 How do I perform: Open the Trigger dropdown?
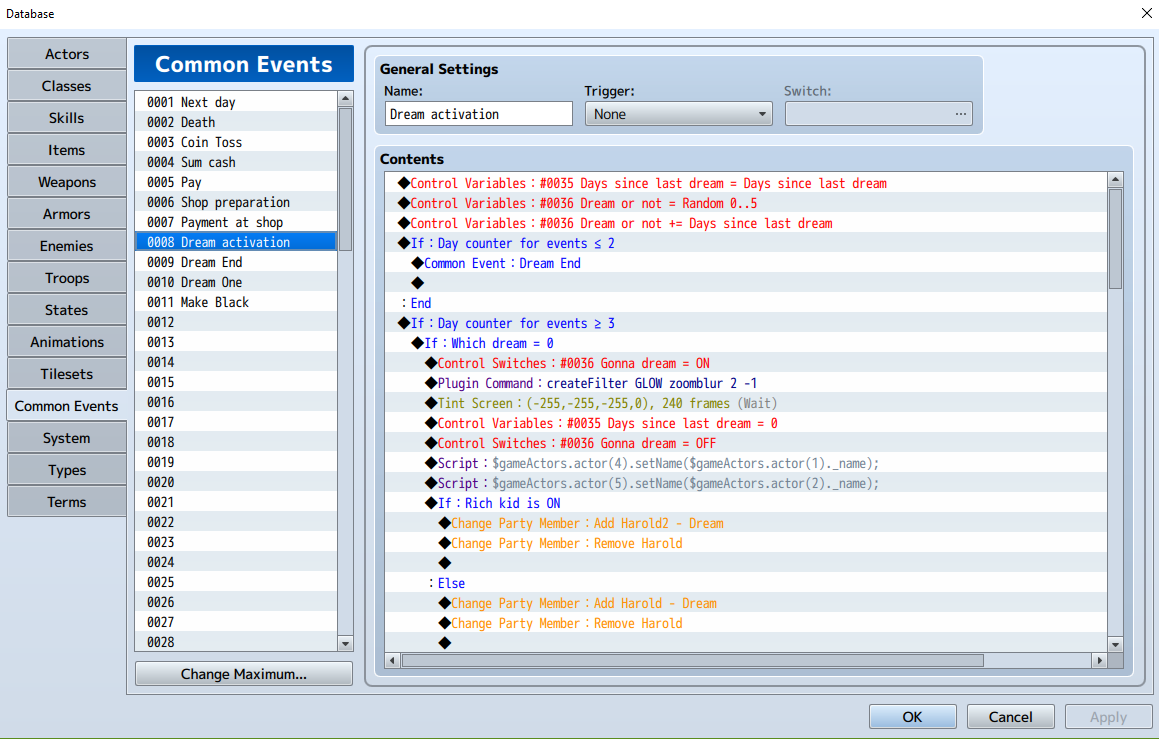(679, 114)
